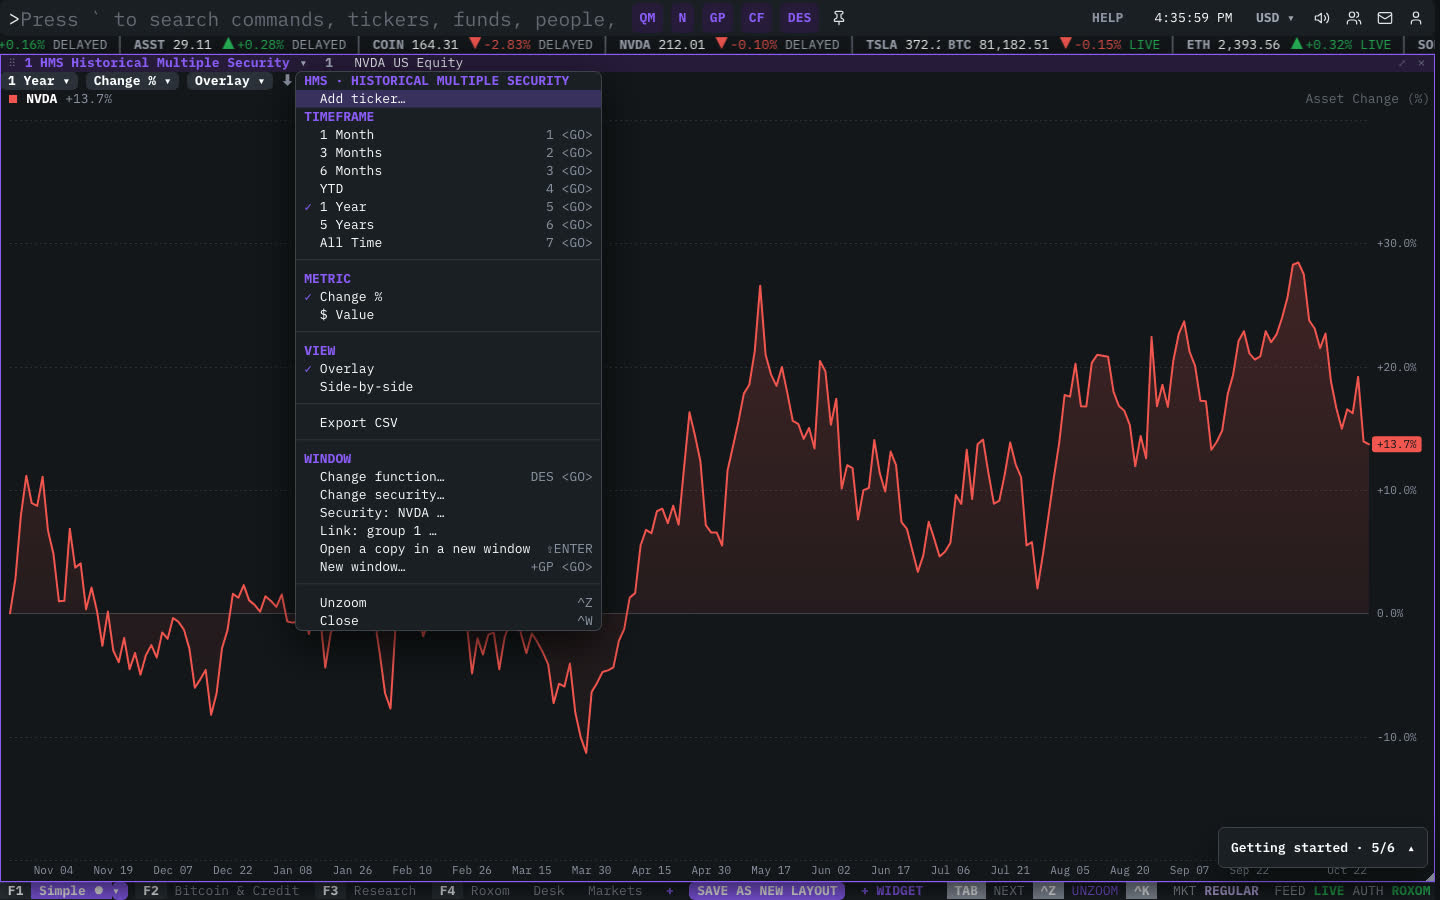Viewport: 1440px width, 900px height.
Task: Open the Change % metric dropdown
Action: (132, 81)
